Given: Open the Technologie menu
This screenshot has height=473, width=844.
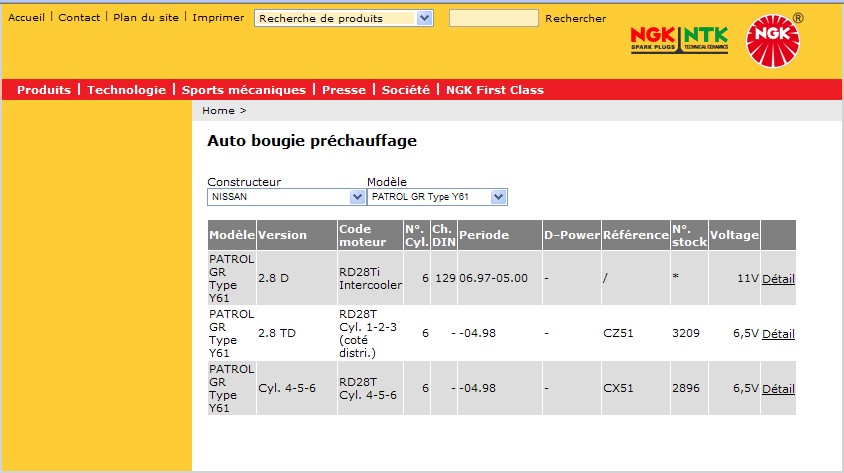Looking at the screenshot, I should [126, 90].
